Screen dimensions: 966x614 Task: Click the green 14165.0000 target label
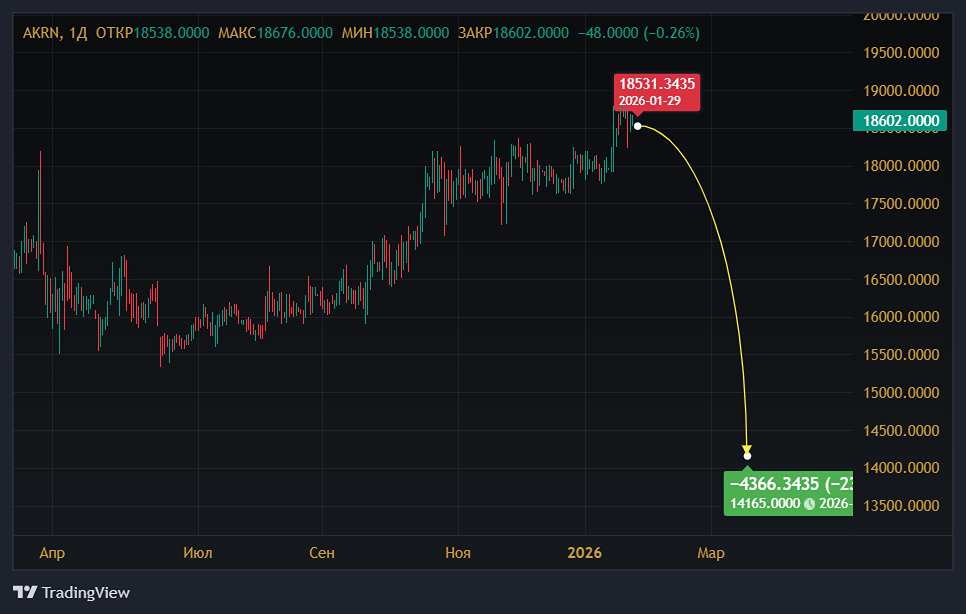pos(789,493)
